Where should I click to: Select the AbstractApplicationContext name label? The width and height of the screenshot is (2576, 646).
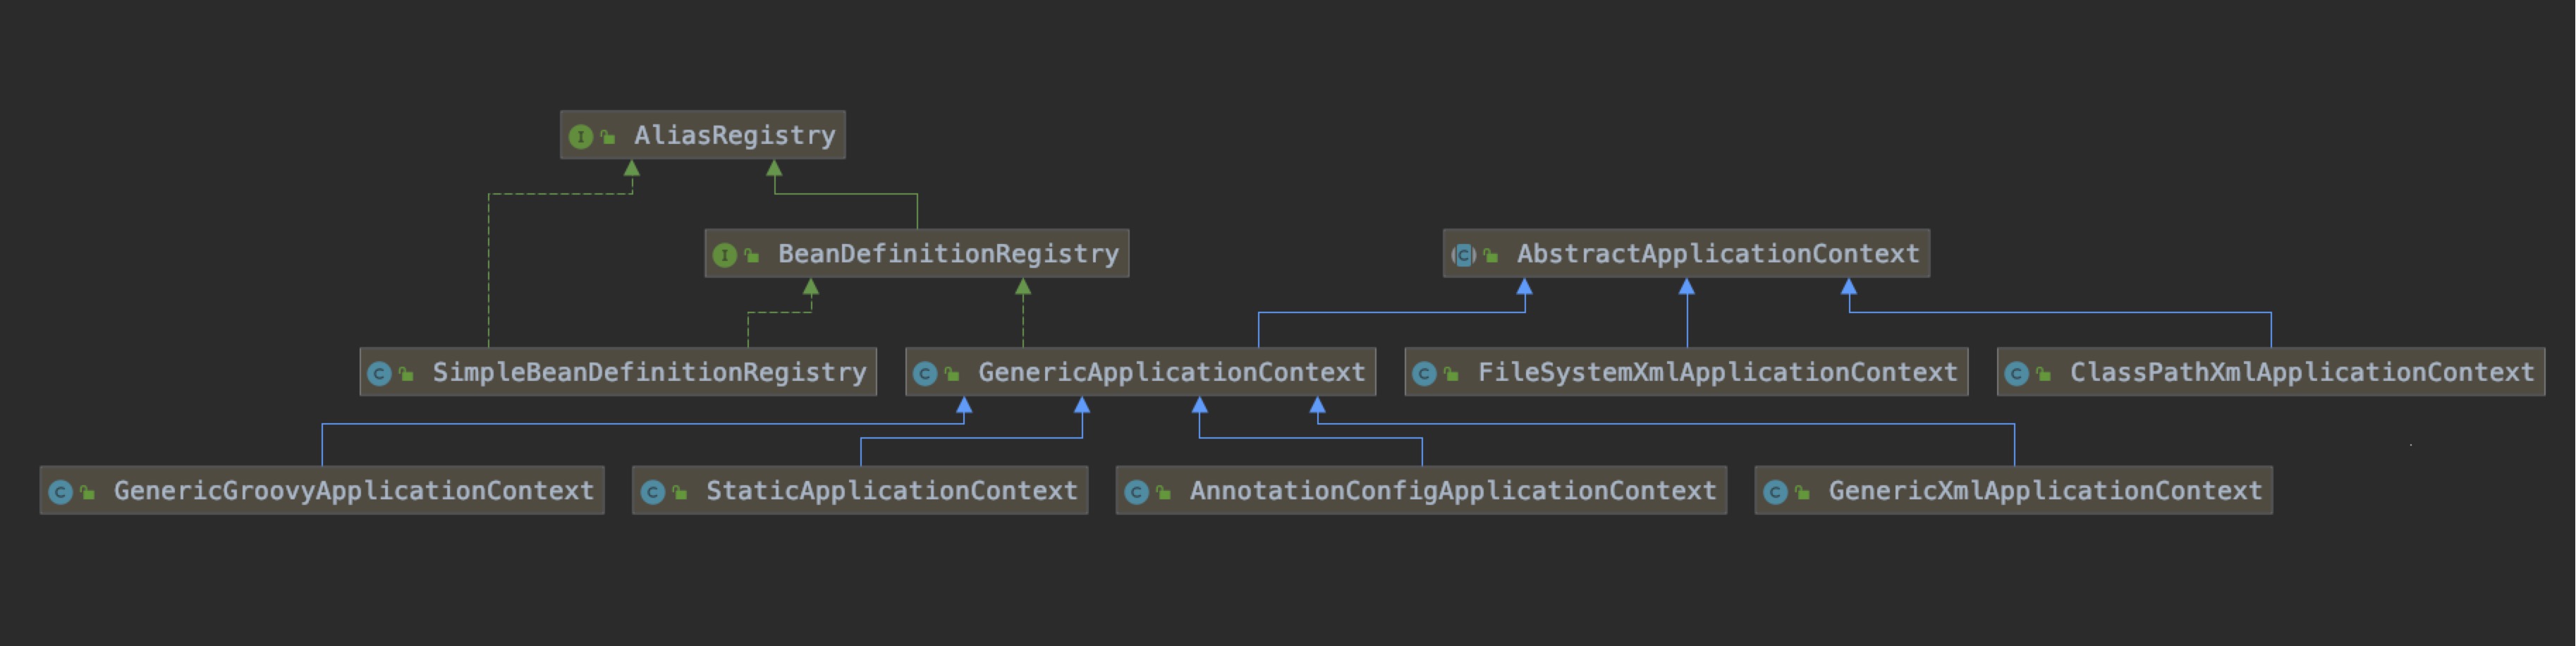click(1718, 254)
